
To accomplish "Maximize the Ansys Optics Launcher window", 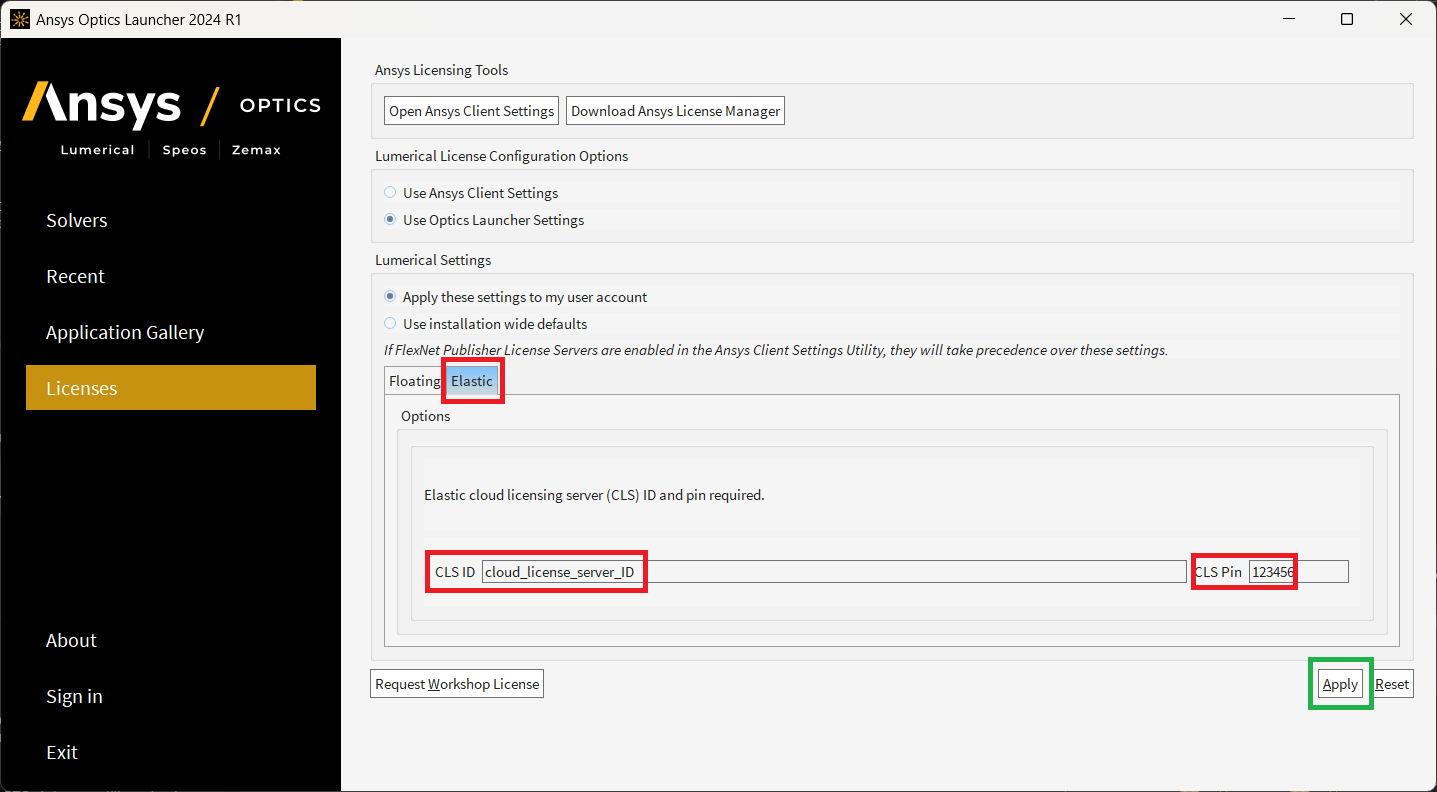I will (x=1347, y=19).
